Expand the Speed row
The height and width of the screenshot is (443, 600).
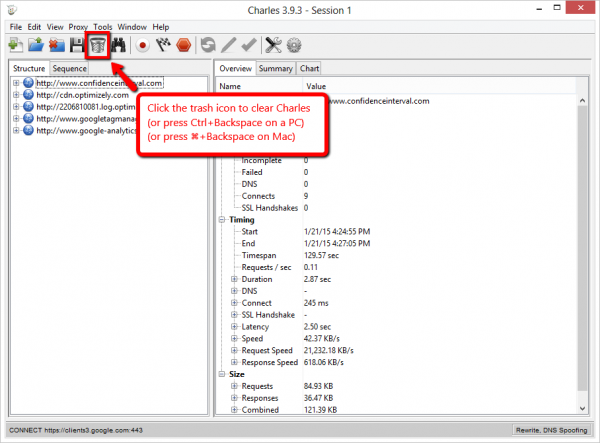tap(234, 339)
